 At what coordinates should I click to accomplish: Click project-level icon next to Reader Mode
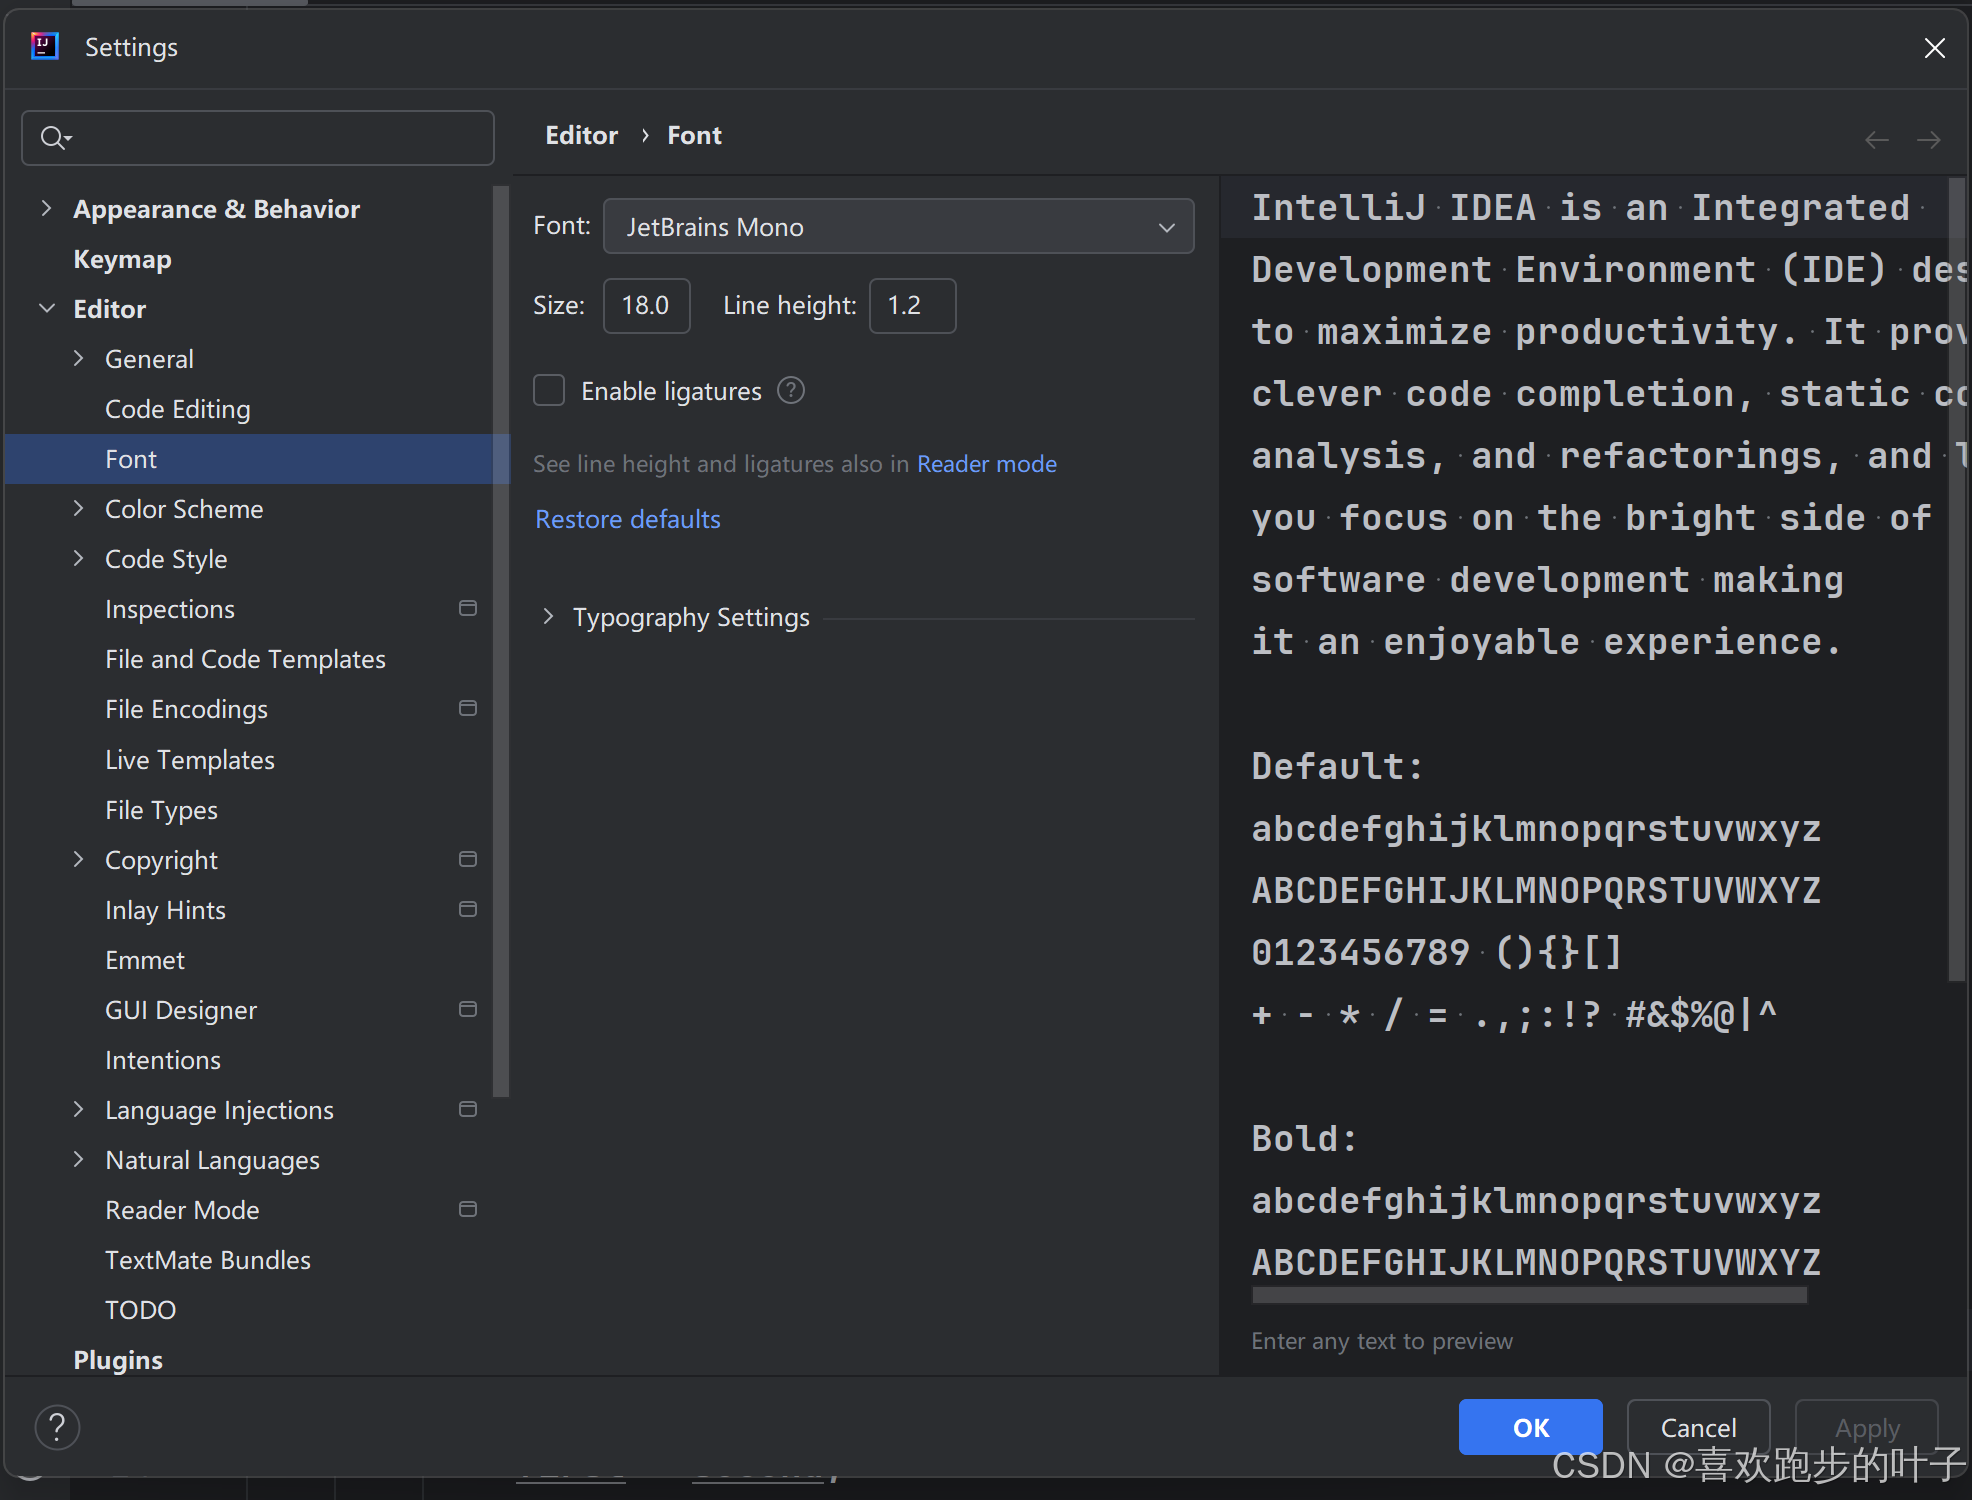pos(467,1209)
